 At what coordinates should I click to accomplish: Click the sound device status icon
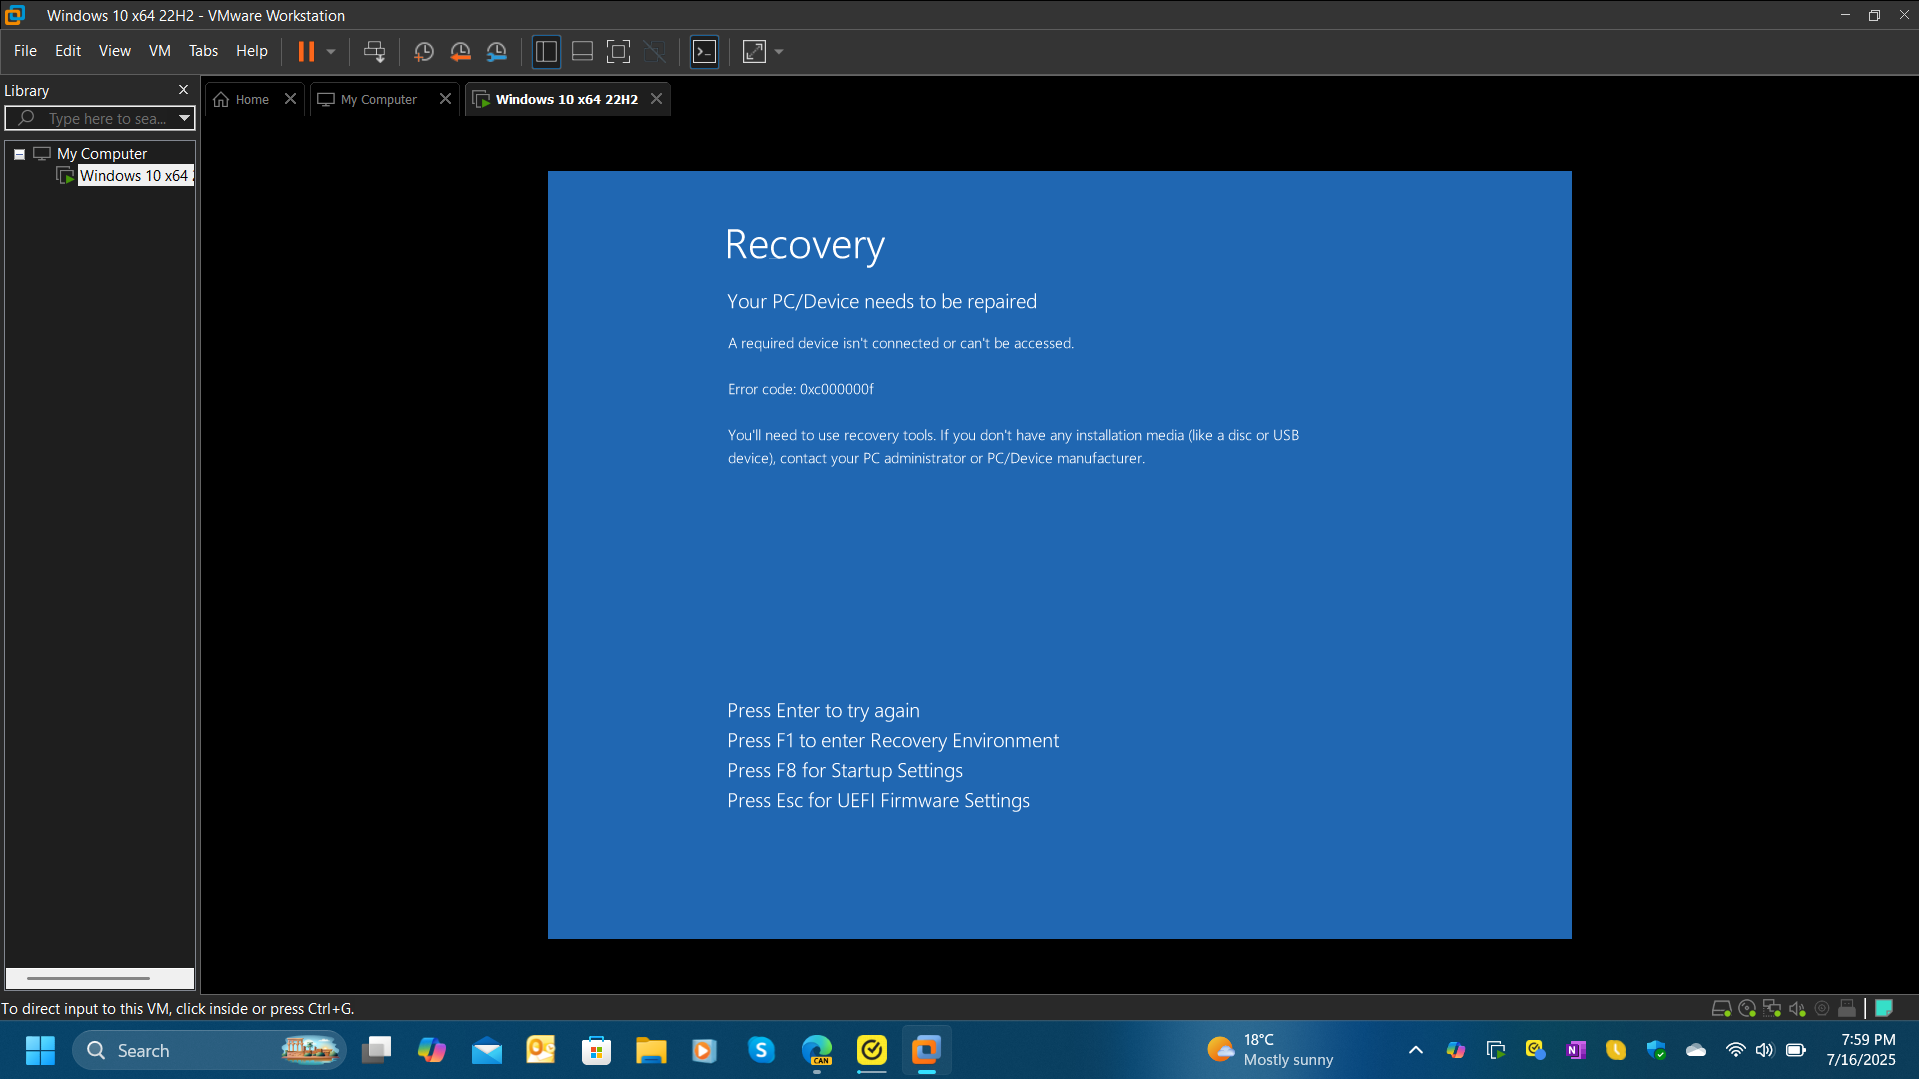coord(1798,1008)
